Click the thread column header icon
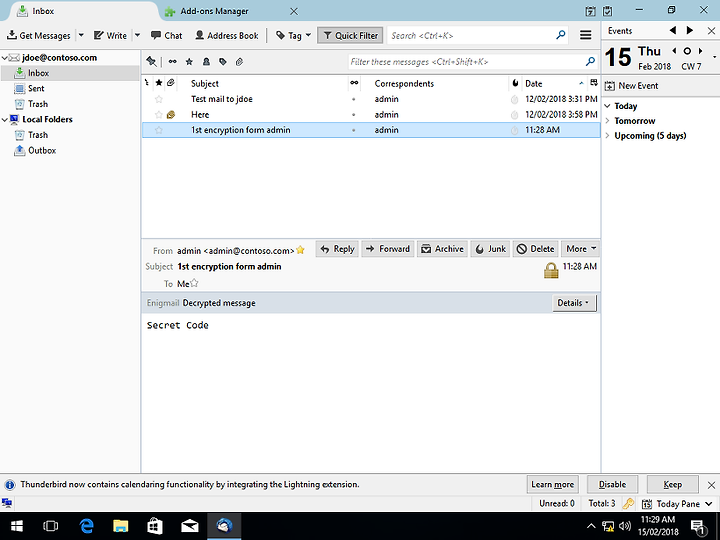 point(147,83)
